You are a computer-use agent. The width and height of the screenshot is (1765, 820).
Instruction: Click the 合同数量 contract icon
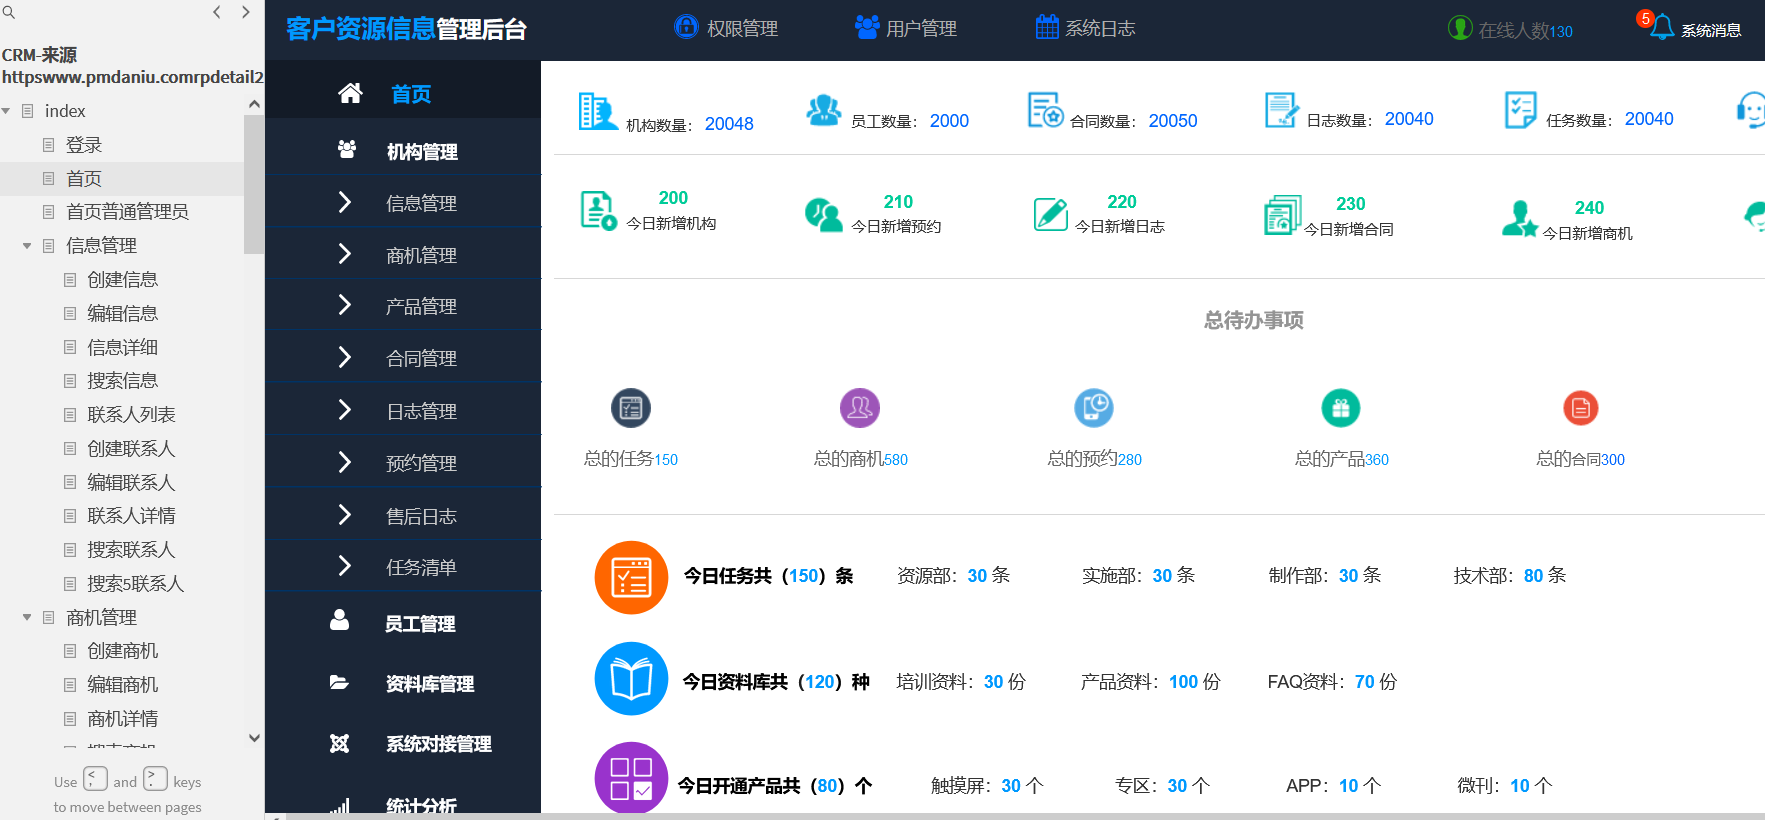(x=1046, y=110)
